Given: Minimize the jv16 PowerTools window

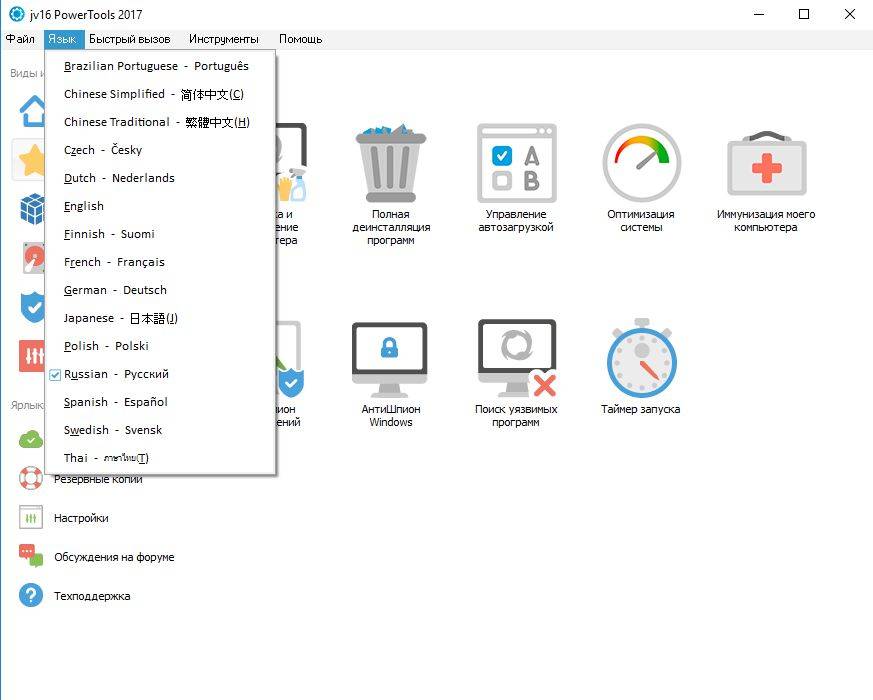Looking at the screenshot, I should [759, 14].
